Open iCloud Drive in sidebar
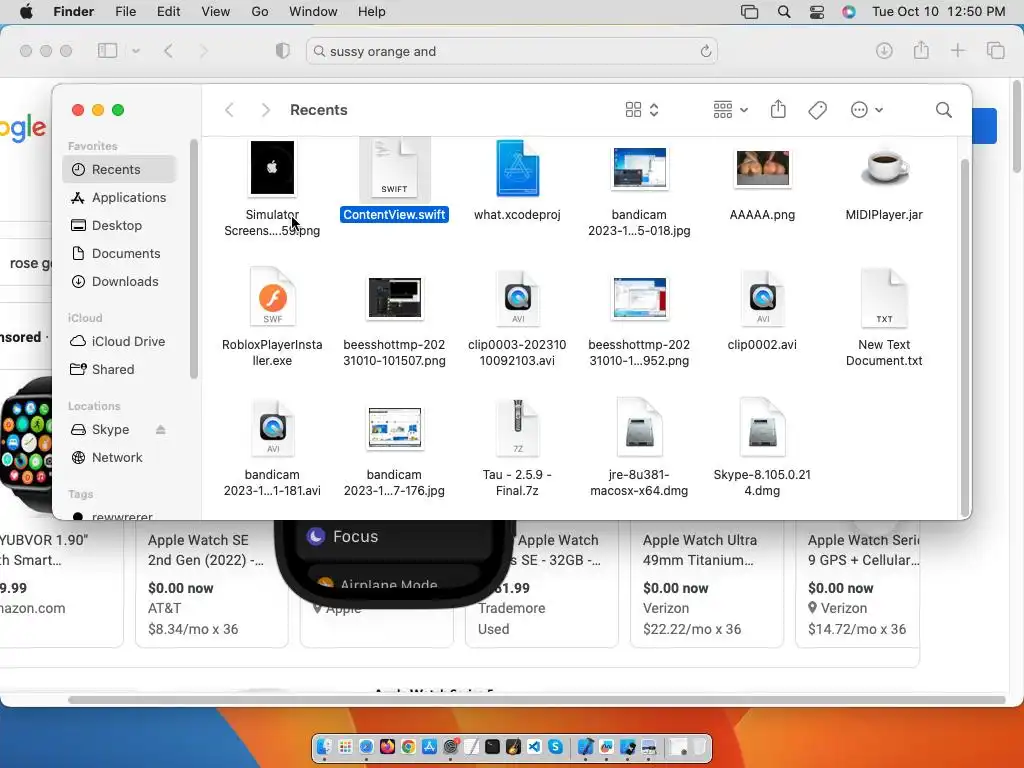The image size is (1024, 768). point(120,342)
